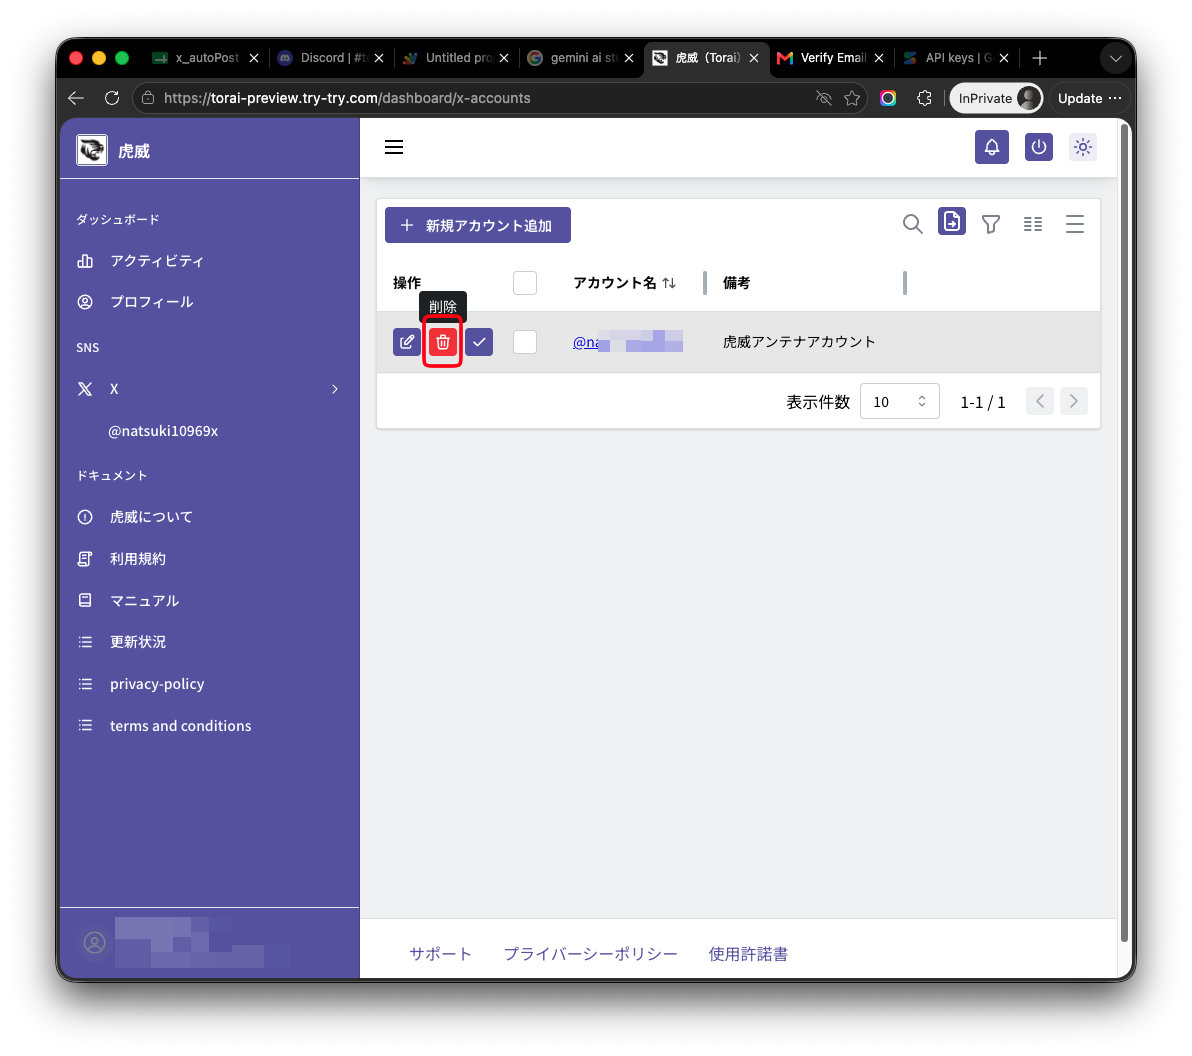Check the account row checkbox

525,342
